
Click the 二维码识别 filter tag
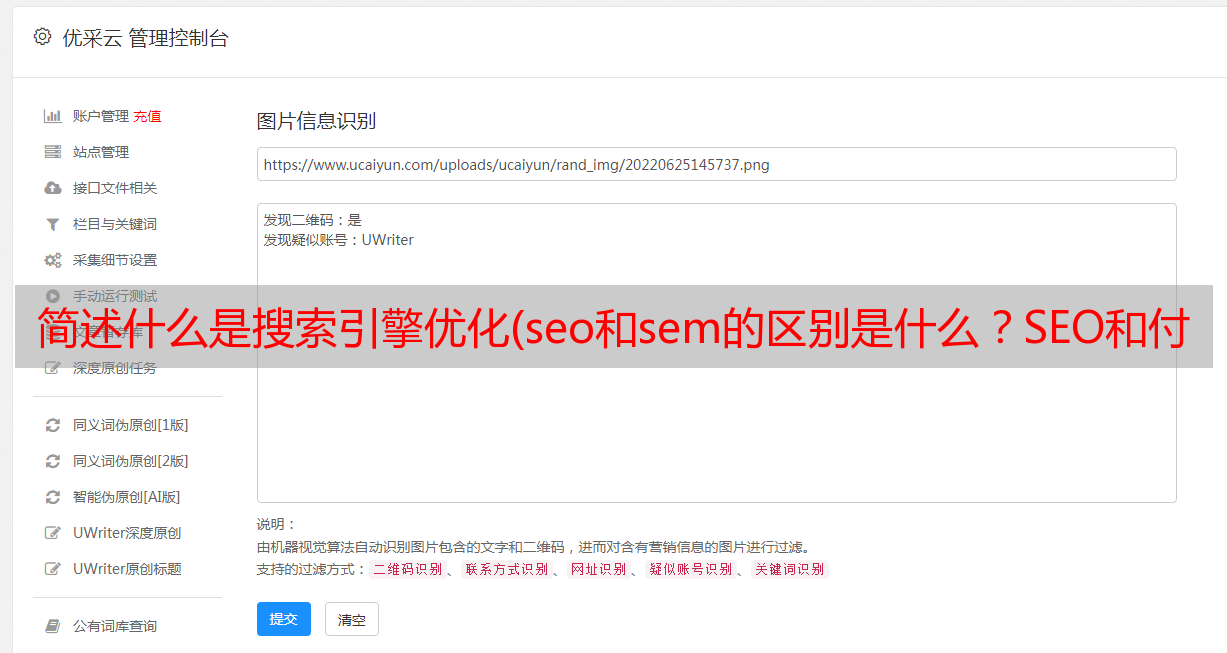point(408,569)
